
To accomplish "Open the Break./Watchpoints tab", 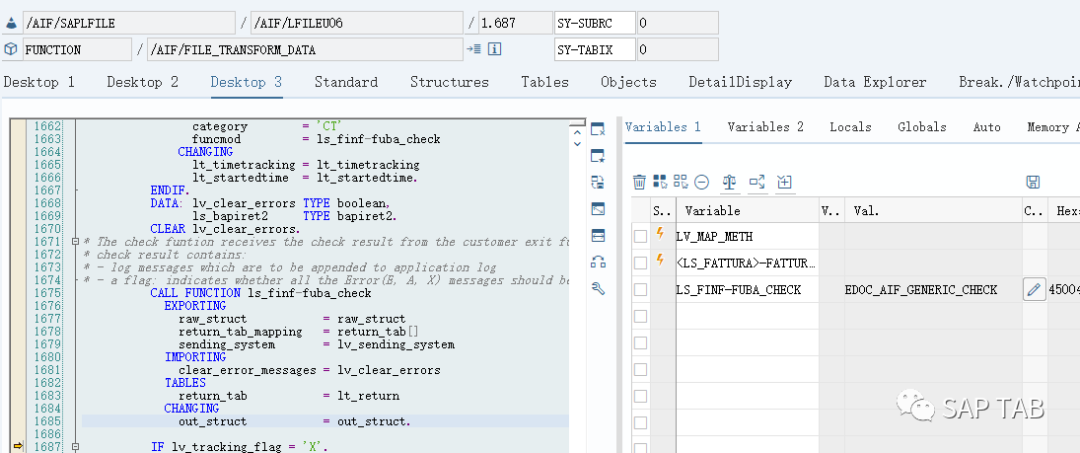I will pyautogui.click(x=1019, y=82).
